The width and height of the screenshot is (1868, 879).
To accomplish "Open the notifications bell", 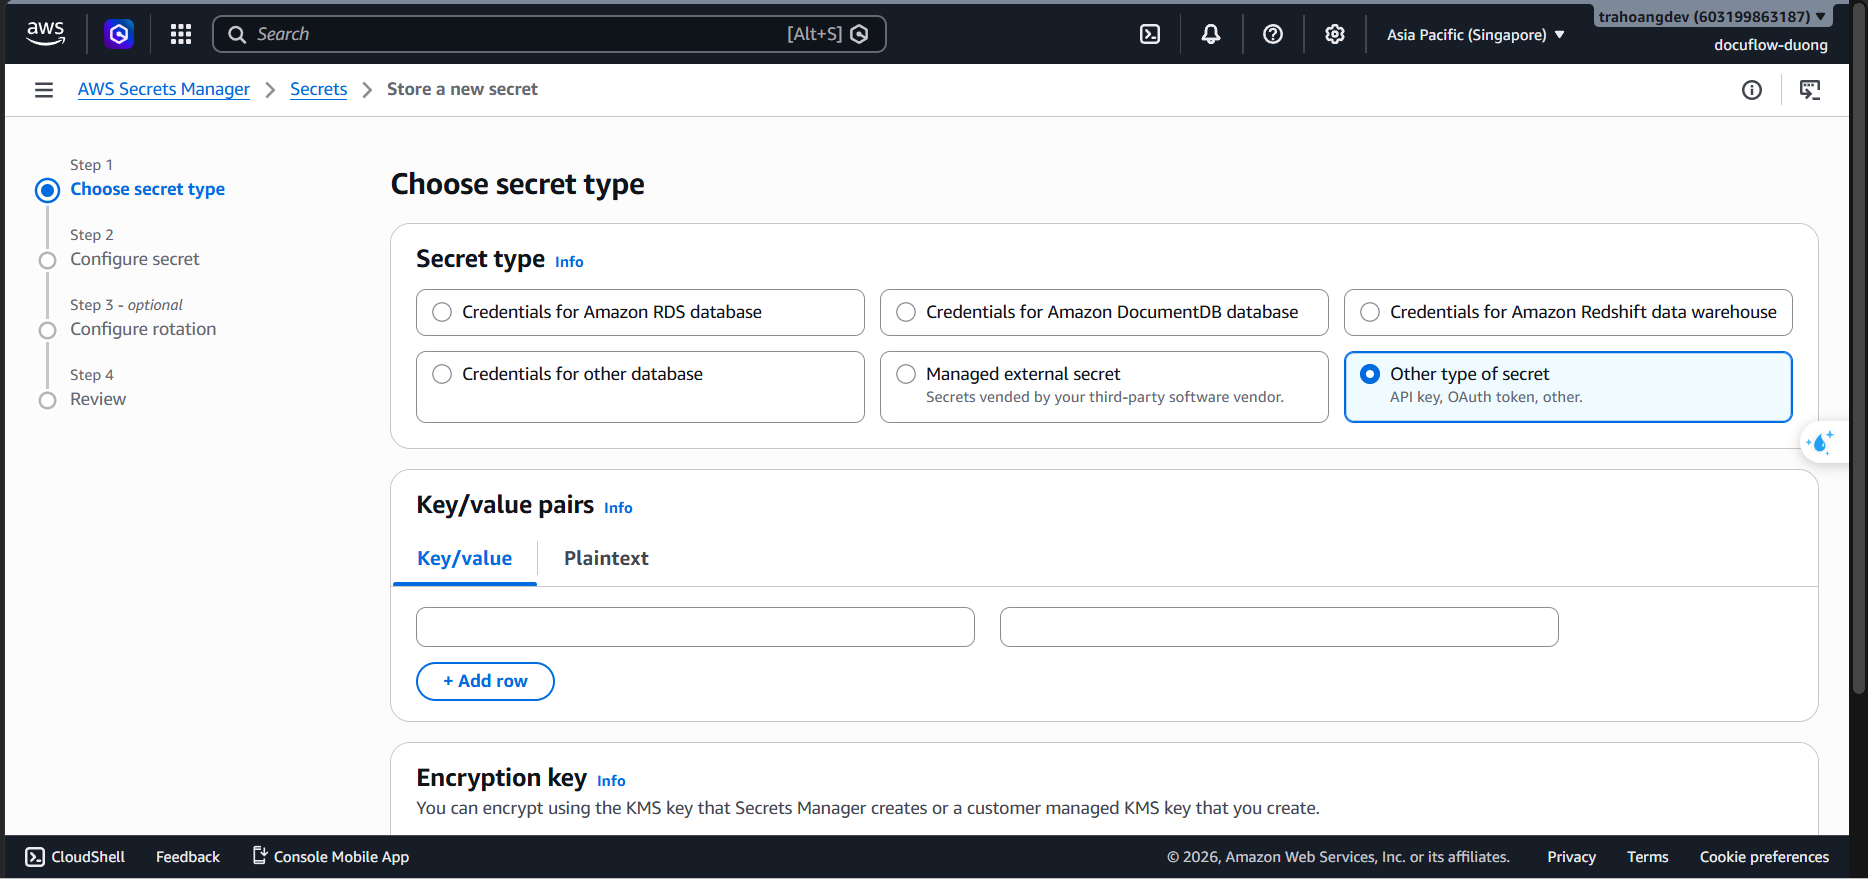I will point(1211,34).
